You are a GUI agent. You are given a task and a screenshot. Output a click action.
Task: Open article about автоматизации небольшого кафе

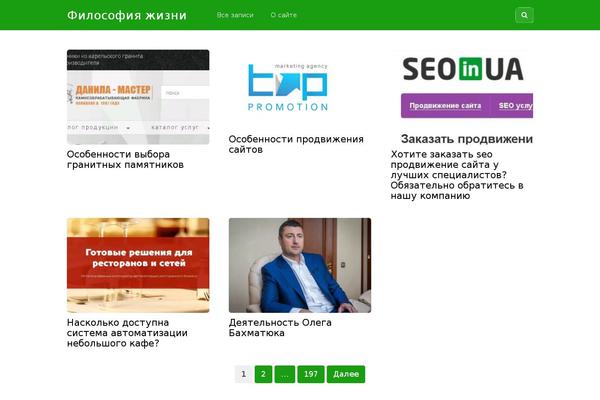127,333
